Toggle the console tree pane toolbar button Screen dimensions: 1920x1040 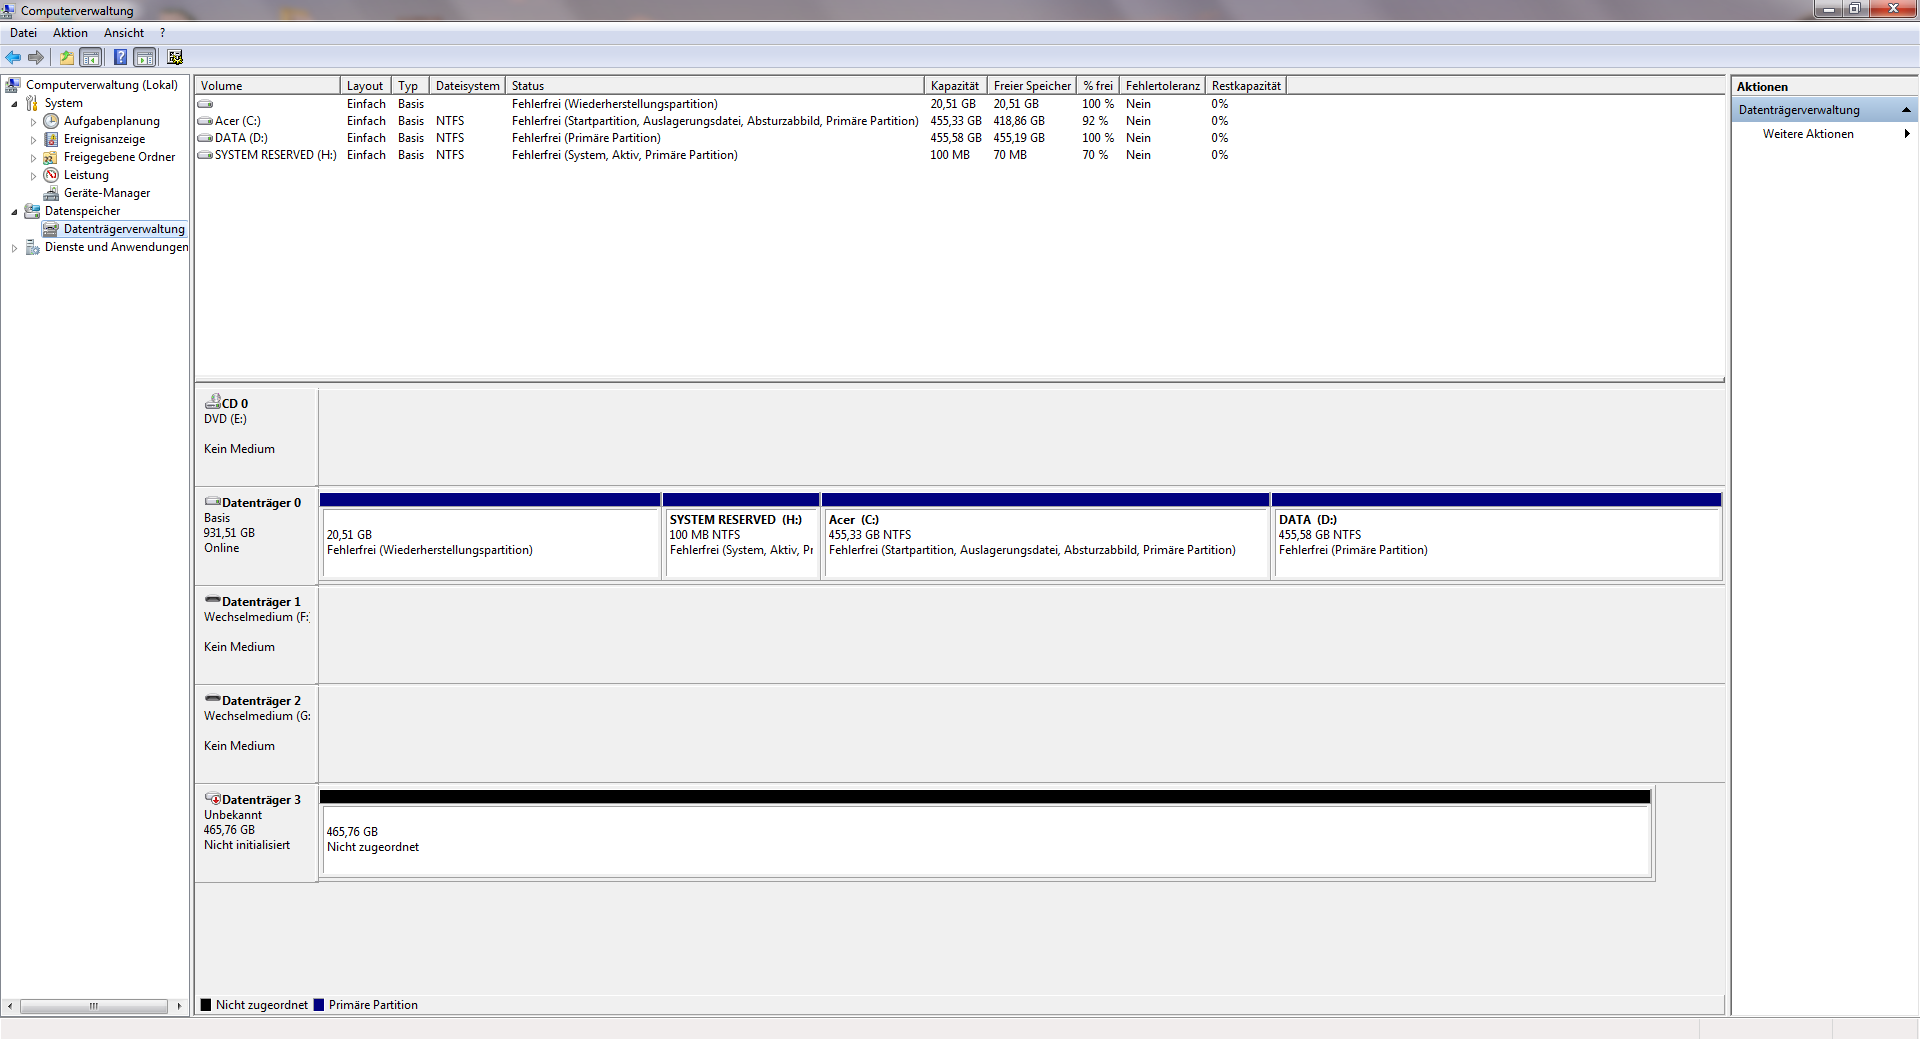tap(91, 57)
